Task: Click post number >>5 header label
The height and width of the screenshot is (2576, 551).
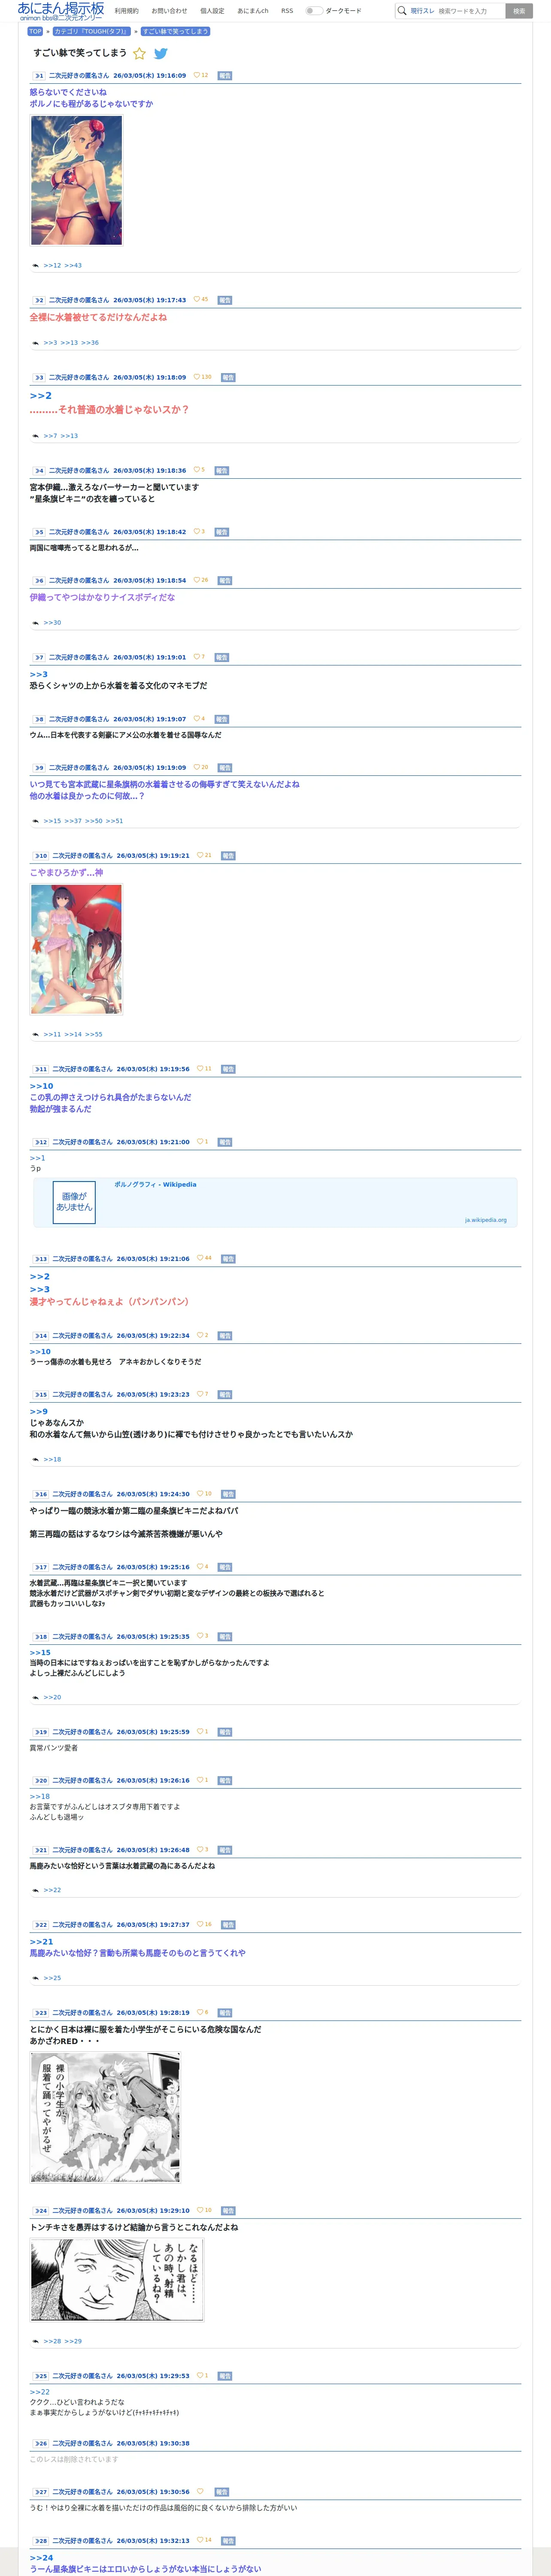Action: click(38, 532)
